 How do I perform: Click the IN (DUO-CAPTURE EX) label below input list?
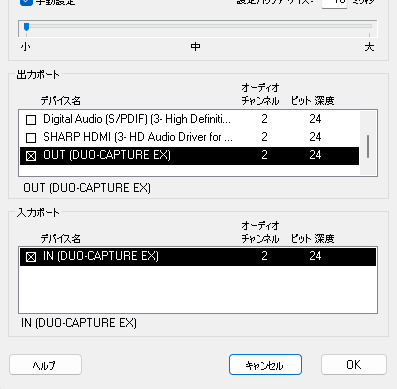(x=79, y=323)
